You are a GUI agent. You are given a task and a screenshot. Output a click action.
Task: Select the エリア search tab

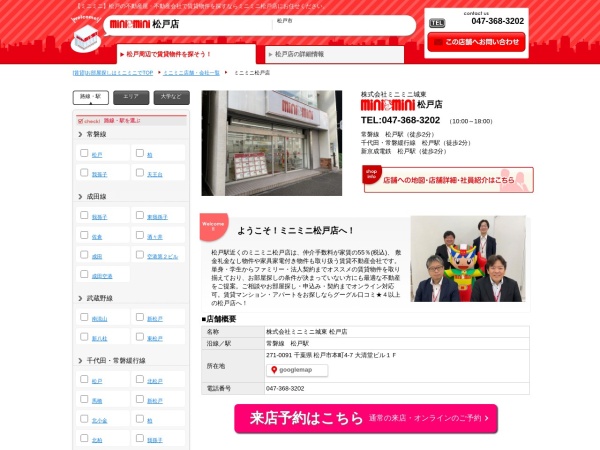coord(131,97)
